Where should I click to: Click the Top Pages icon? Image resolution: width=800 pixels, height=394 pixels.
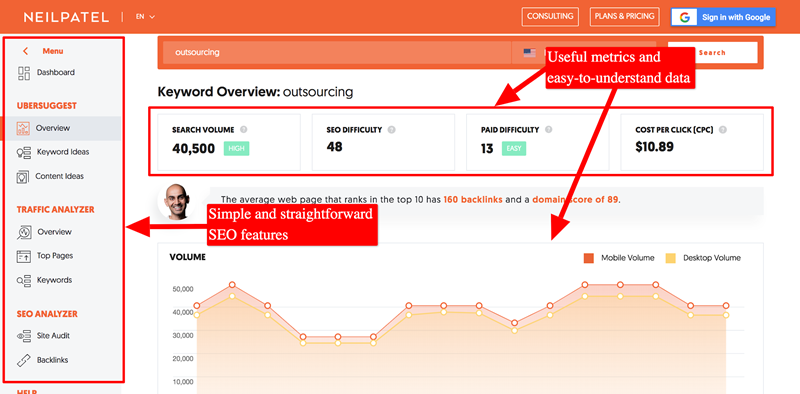23,256
